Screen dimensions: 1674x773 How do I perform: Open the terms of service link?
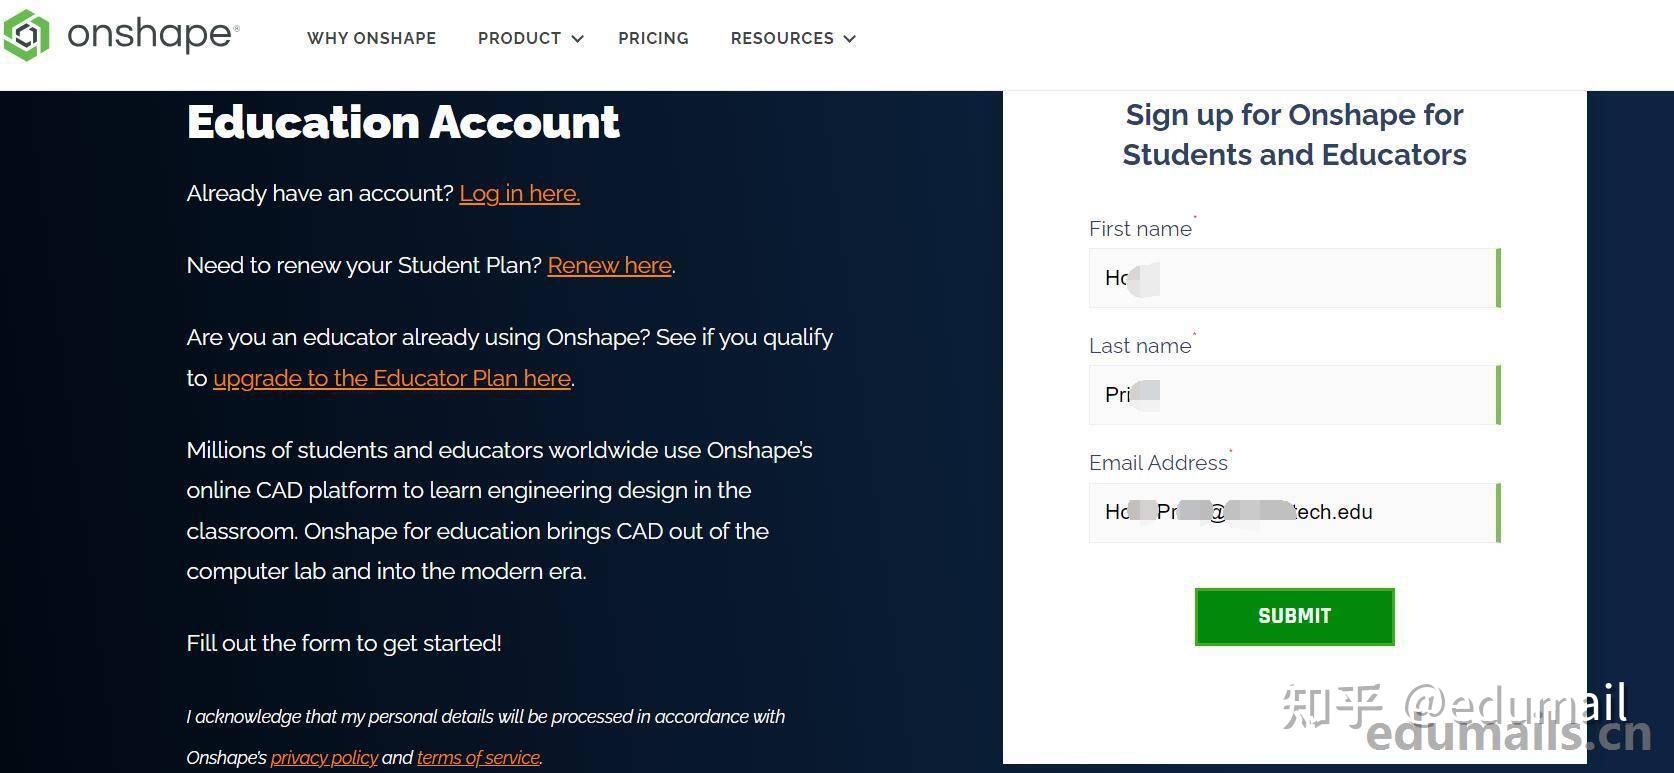pos(478,757)
